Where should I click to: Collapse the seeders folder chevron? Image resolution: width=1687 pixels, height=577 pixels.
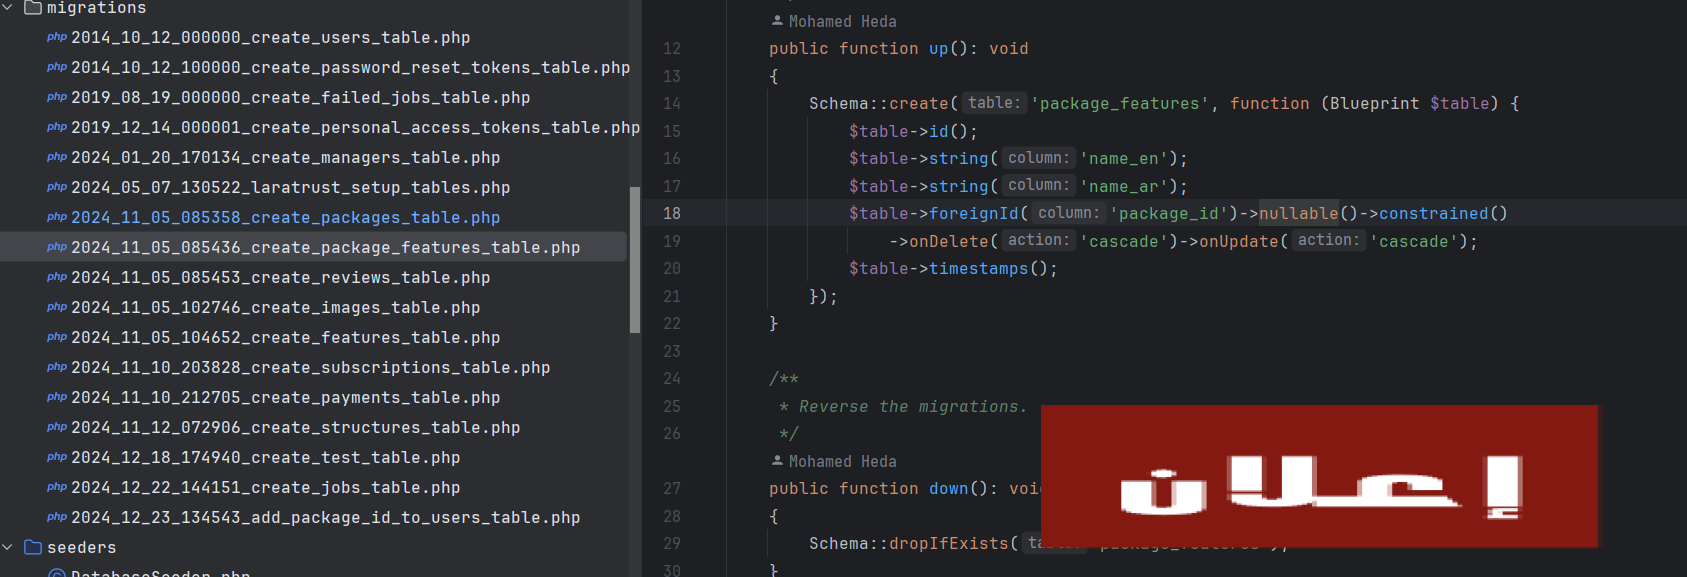(x=8, y=548)
